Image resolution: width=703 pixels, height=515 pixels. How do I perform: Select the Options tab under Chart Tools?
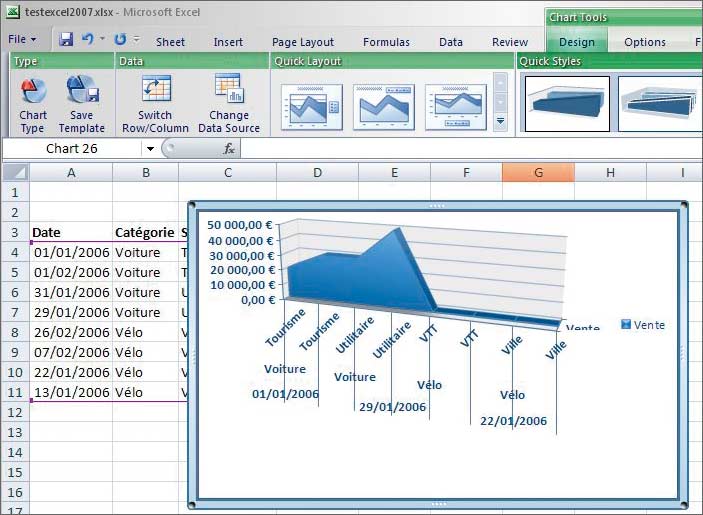coord(645,42)
